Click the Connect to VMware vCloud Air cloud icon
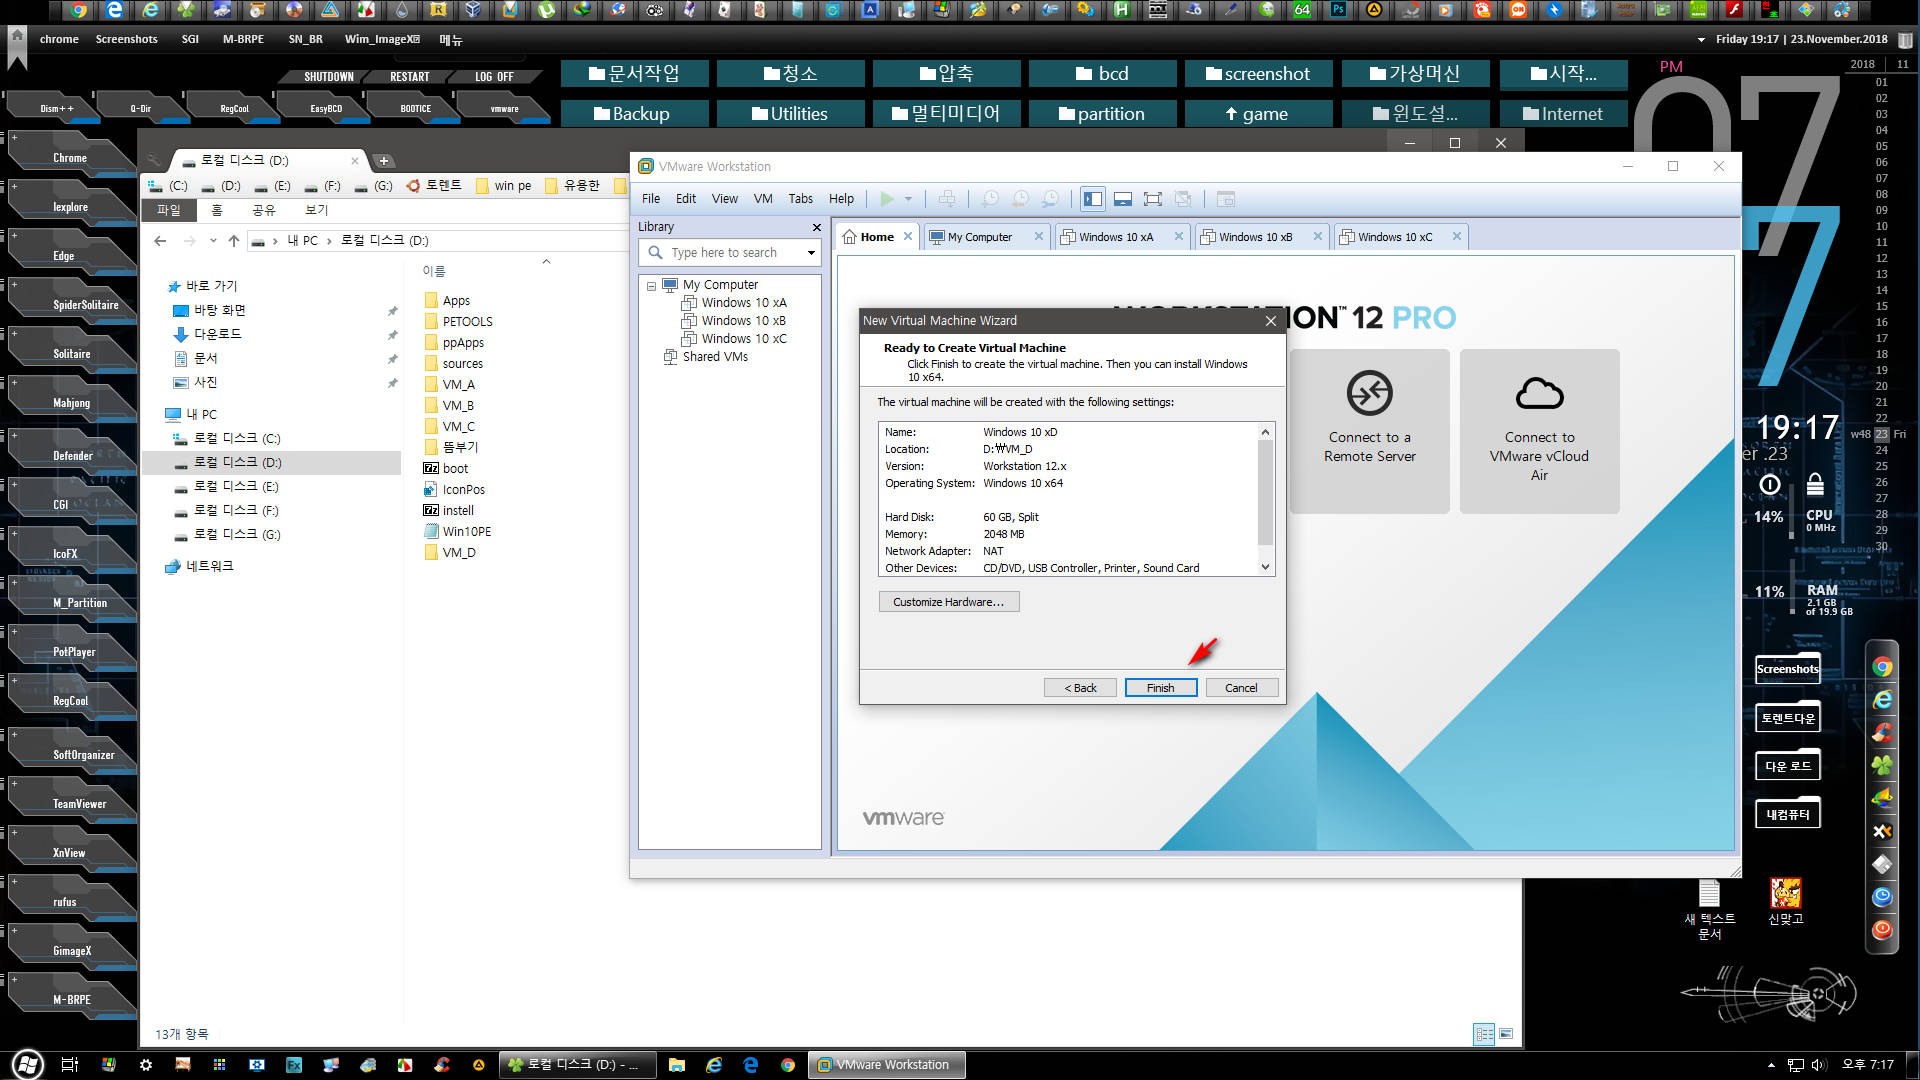The height and width of the screenshot is (1080, 1920). coord(1540,393)
